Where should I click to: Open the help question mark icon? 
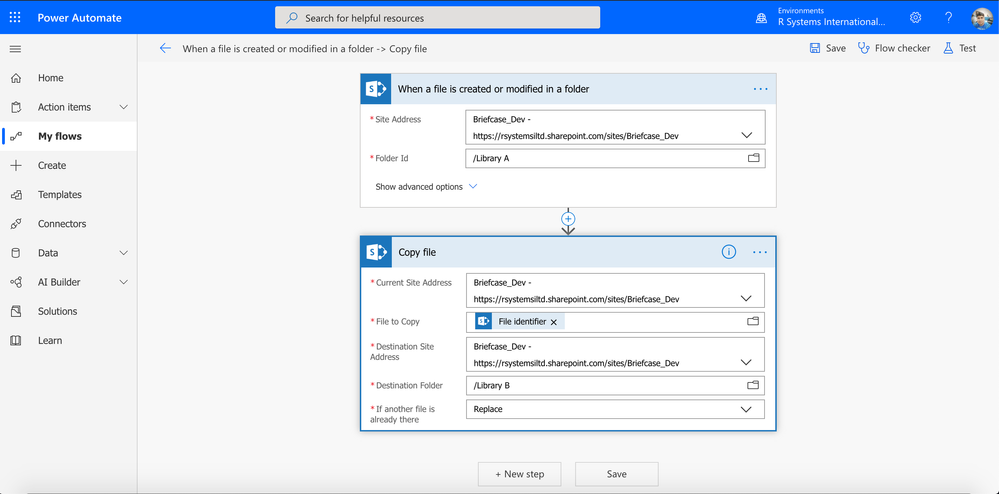949,17
